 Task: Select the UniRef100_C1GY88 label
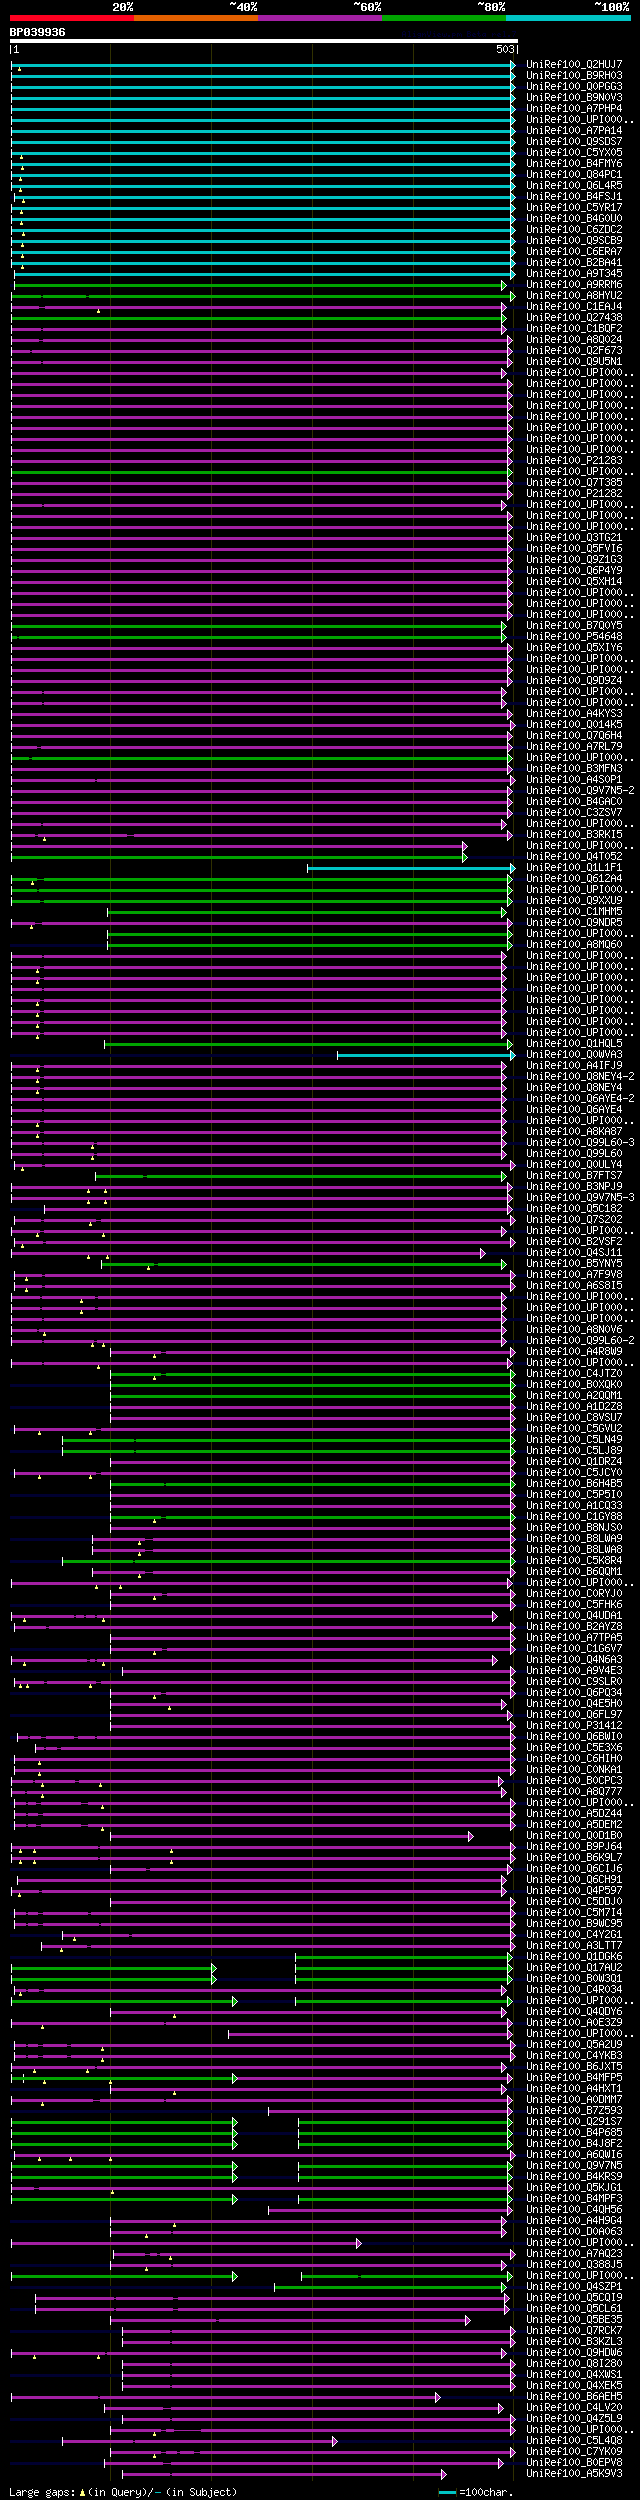pyautogui.click(x=574, y=1517)
